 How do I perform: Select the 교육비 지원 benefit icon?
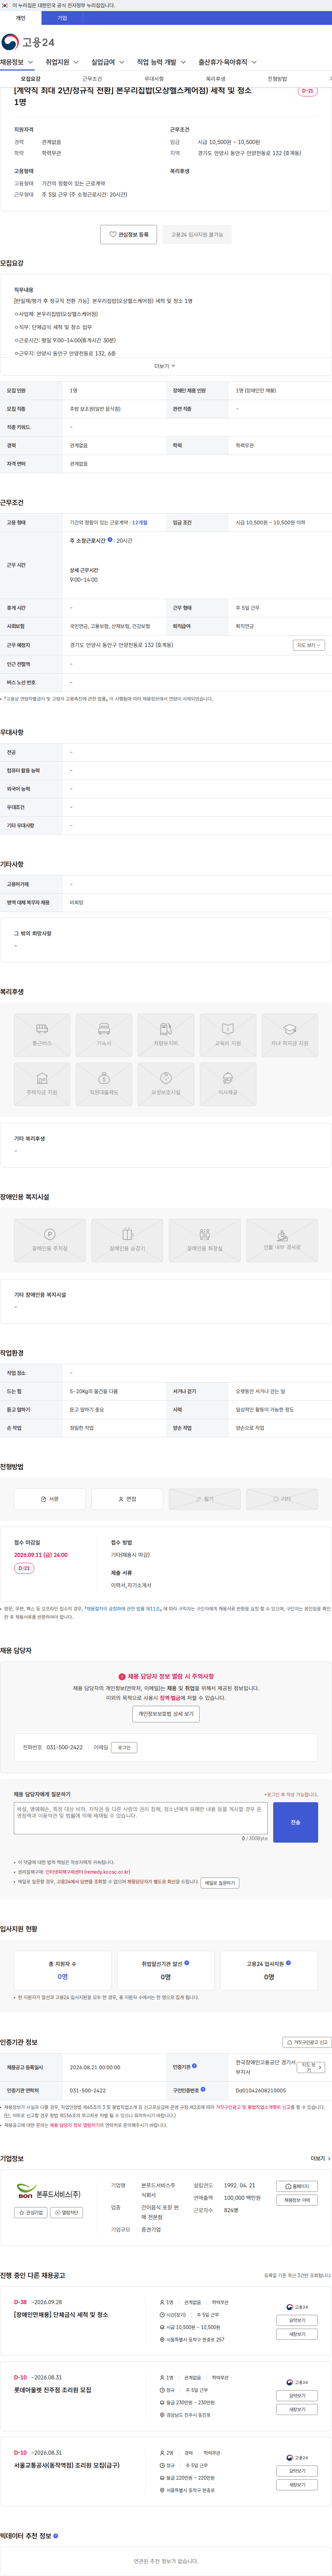click(x=228, y=1035)
